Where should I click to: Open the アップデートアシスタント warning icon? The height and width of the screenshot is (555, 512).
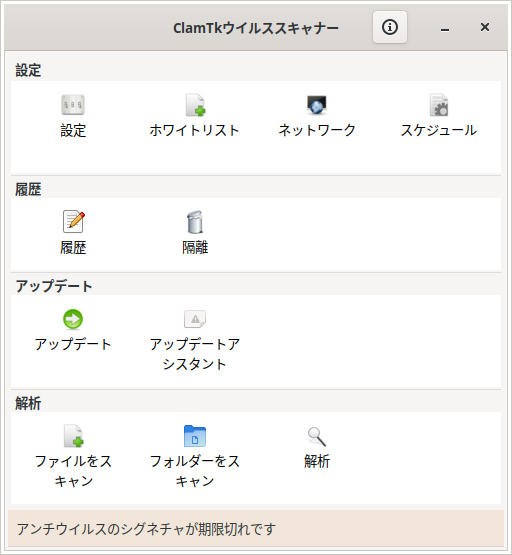tap(195, 319)
